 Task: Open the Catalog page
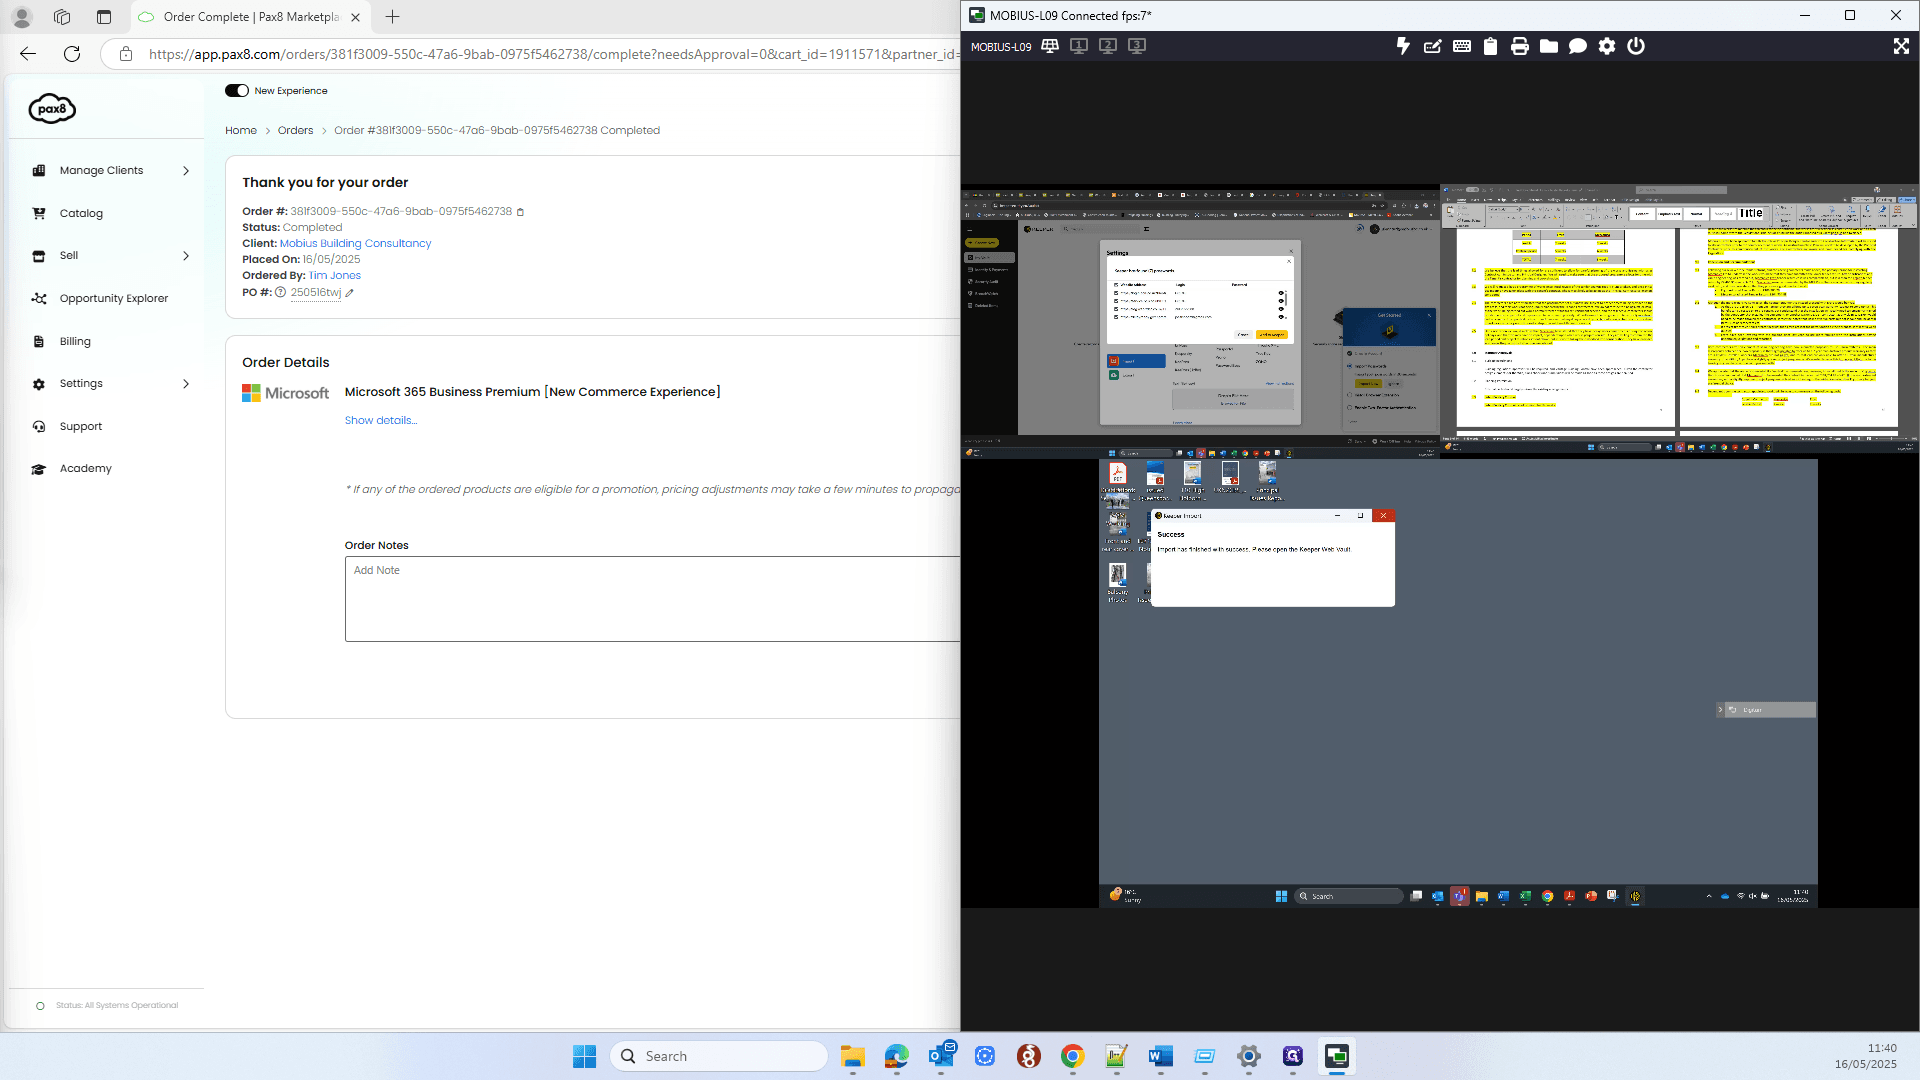tap(81, 213)
